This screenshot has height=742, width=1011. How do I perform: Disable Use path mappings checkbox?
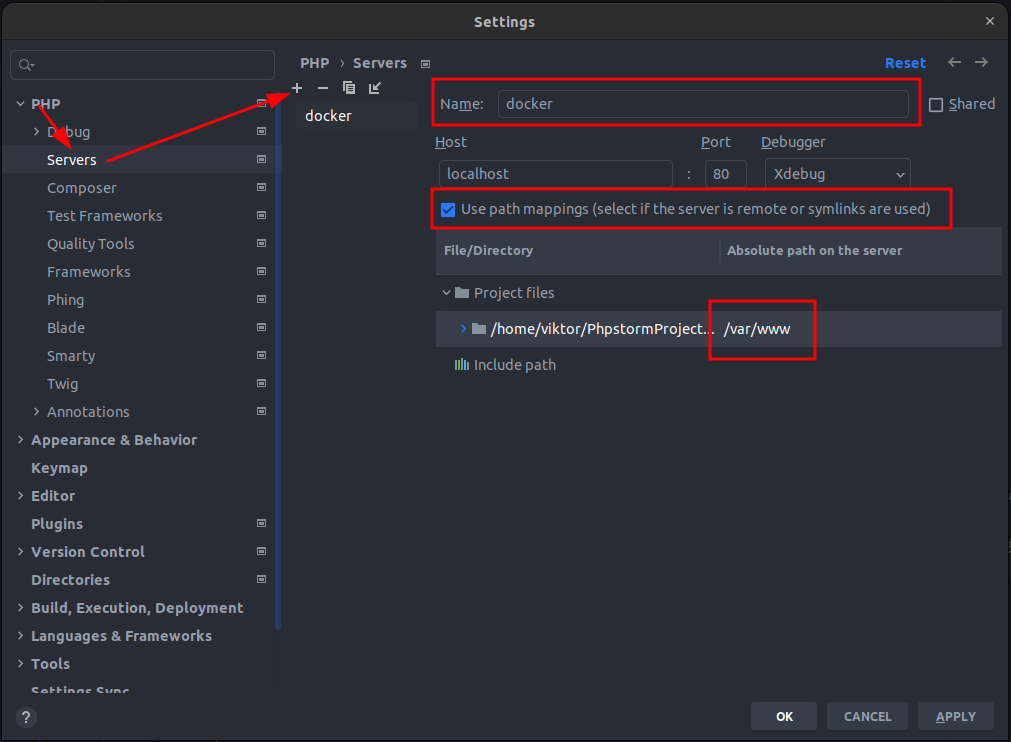click(x=447, y=210)
